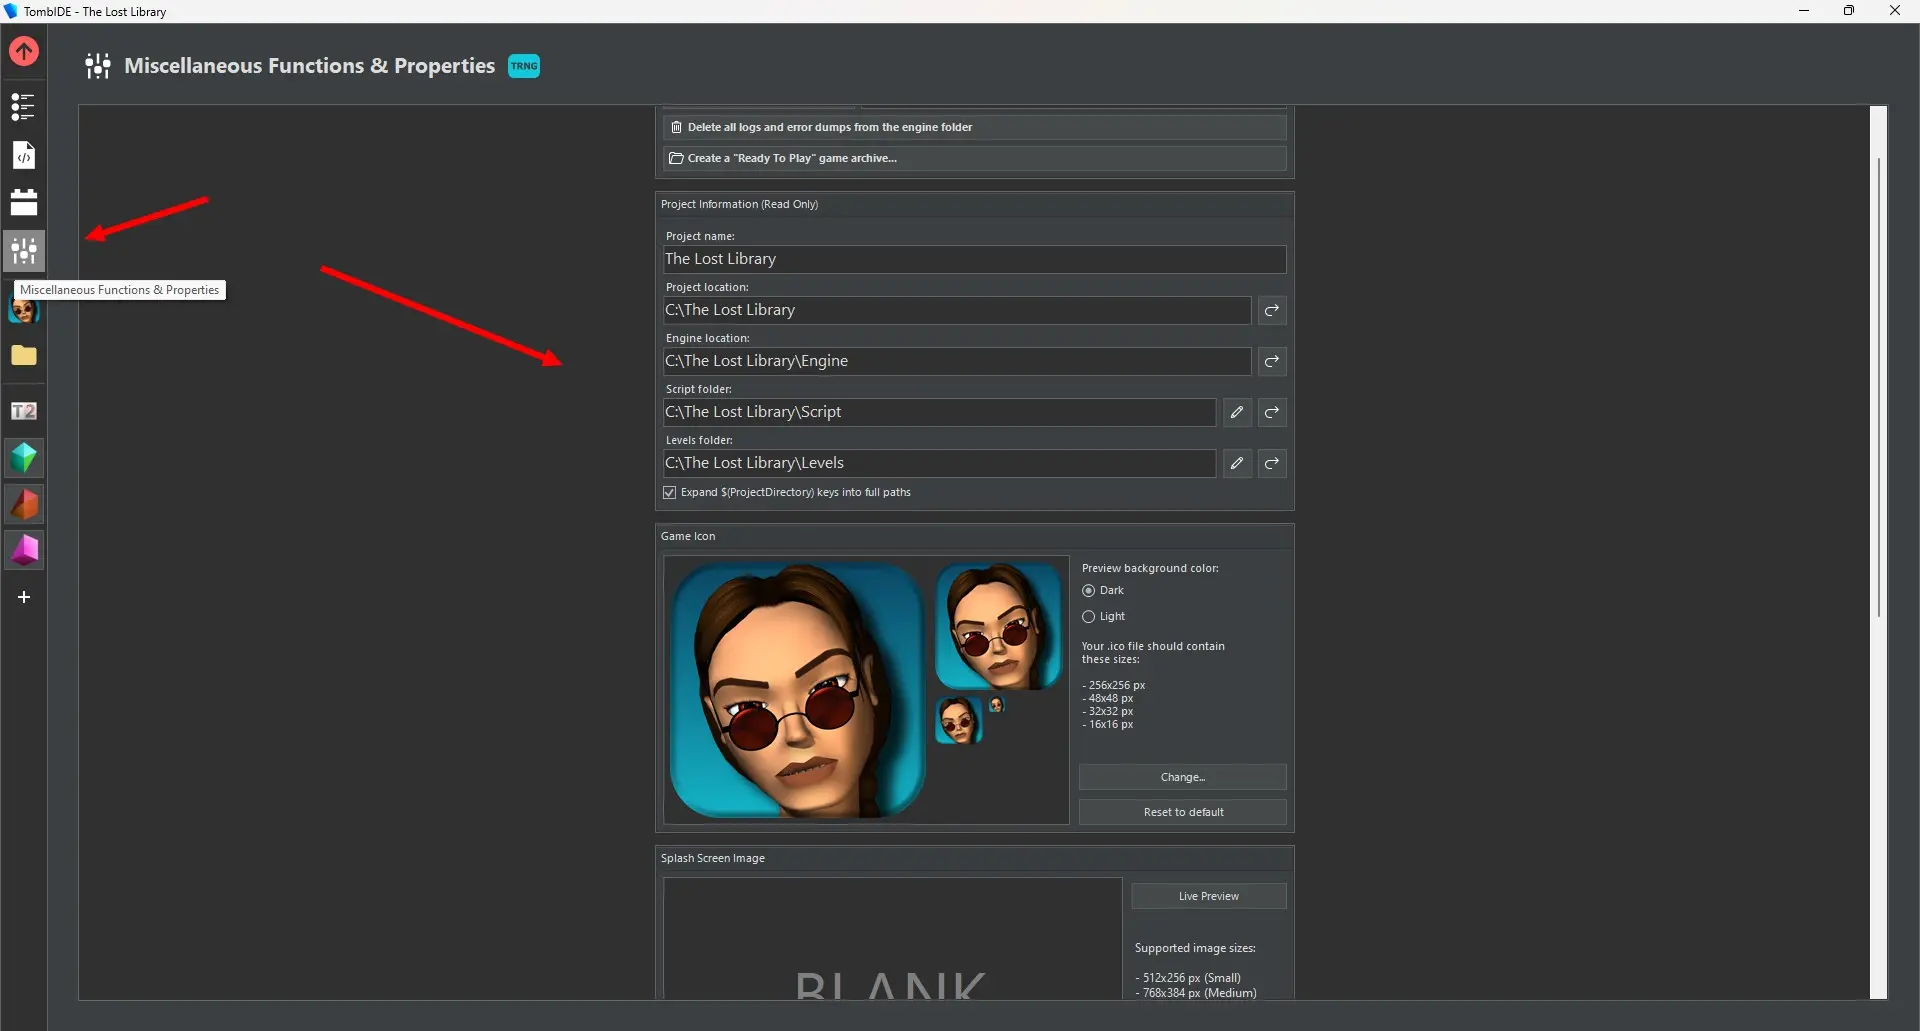Open the list view icon in sidebar
Screen dimensions: 1920x1031
tap(23, 106)
